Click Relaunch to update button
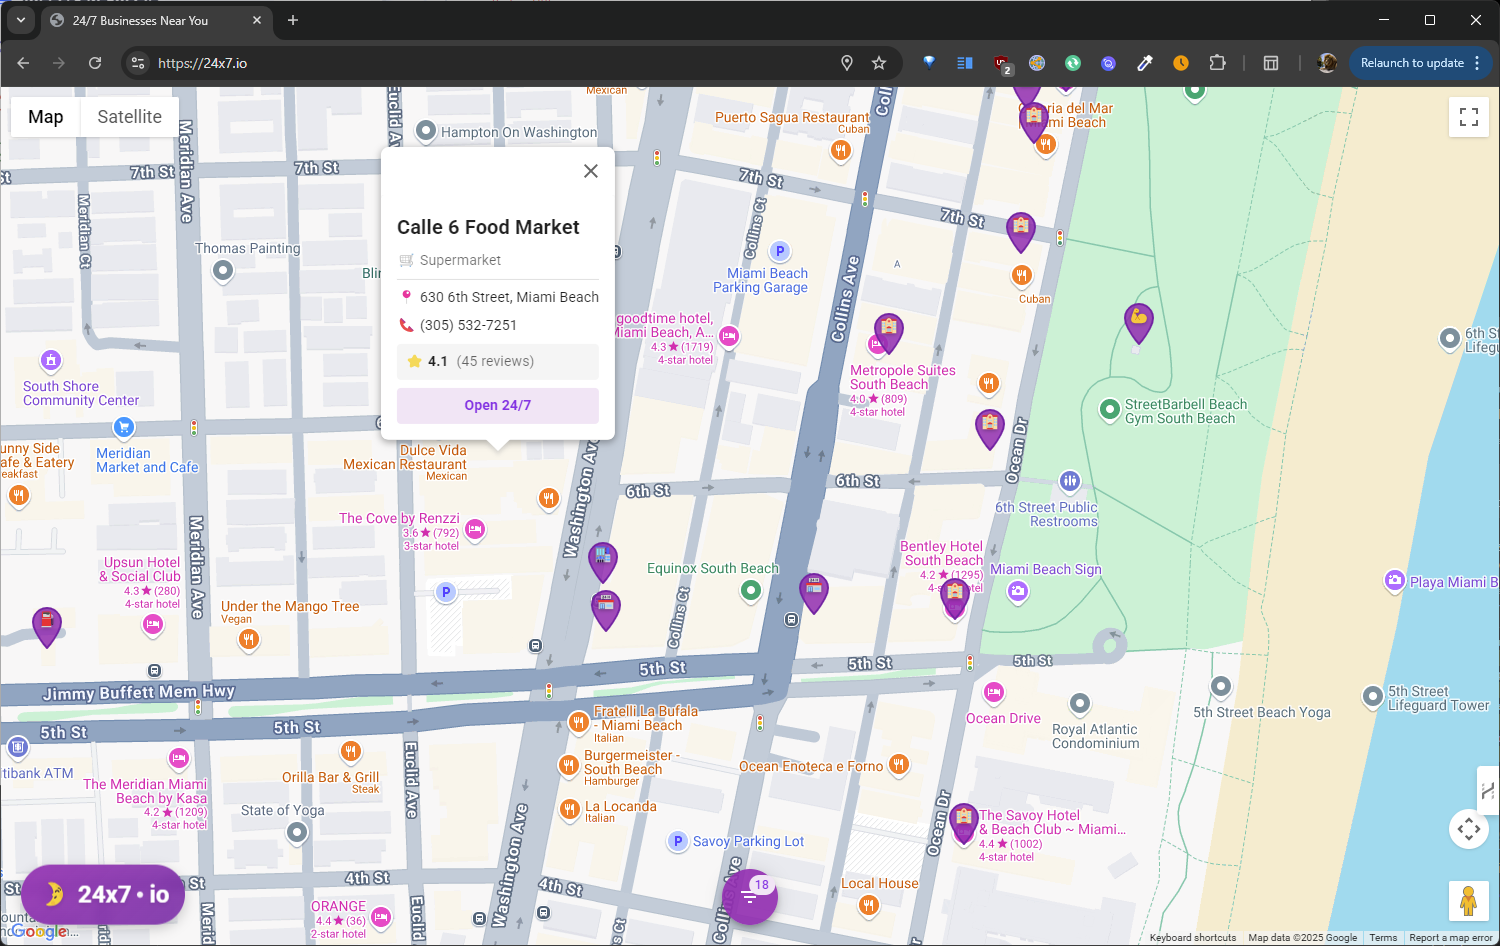This screenshot has height=946, width=1500. 1412,63
